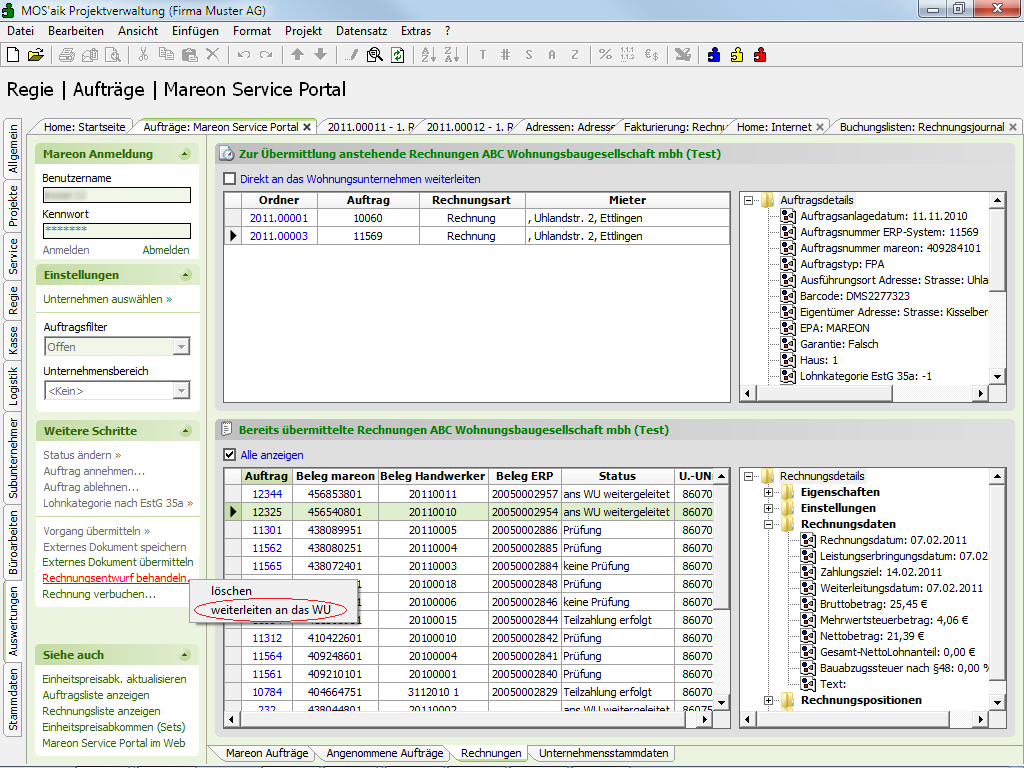Choose 'löschen' in the popup menu
Viewport: 1024px width, 768px height.
[x=231, y=591]
